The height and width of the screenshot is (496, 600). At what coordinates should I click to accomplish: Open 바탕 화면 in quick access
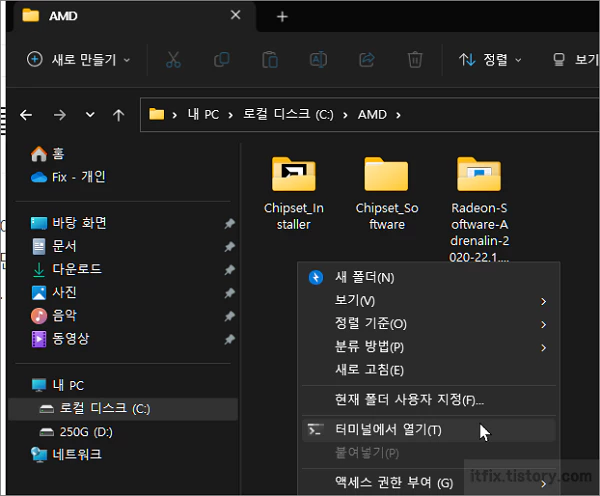69,223
